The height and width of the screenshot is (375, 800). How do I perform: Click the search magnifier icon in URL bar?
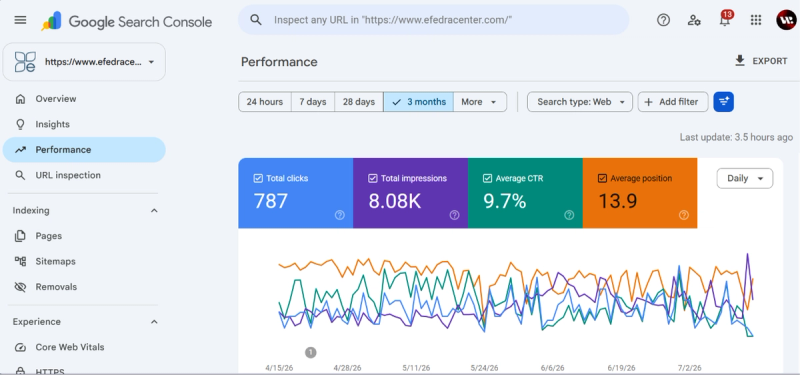click(x=256, y=20)
